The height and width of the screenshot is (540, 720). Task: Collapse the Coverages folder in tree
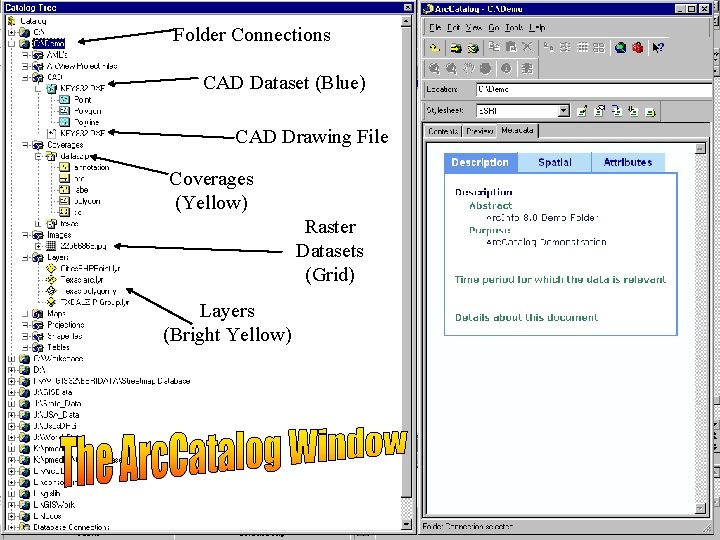(26, 145)
